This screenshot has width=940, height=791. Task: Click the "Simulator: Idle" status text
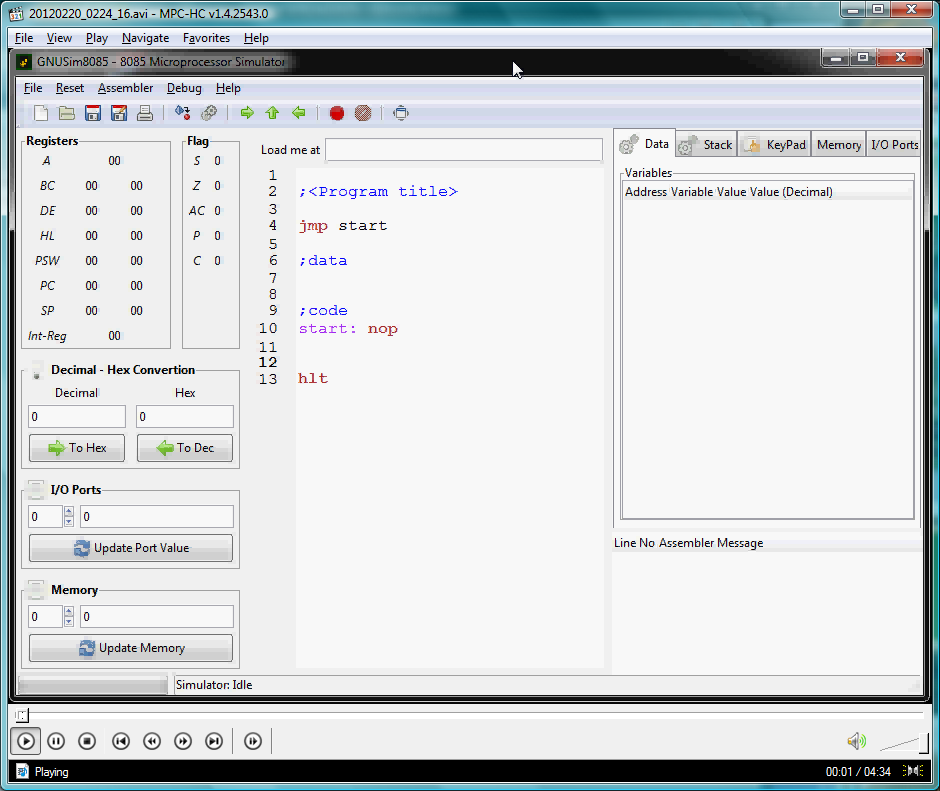214,685
